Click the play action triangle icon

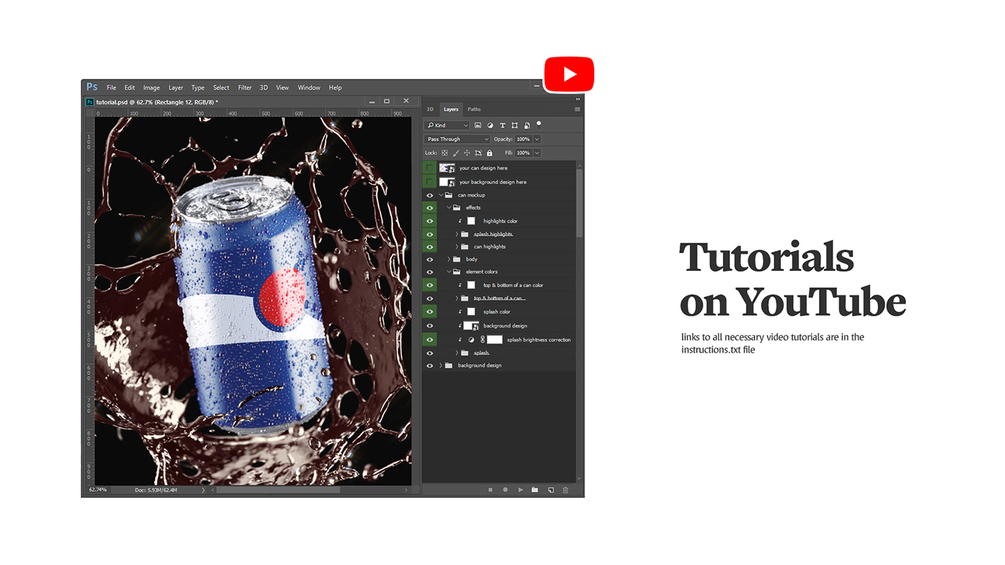point(520,490)
